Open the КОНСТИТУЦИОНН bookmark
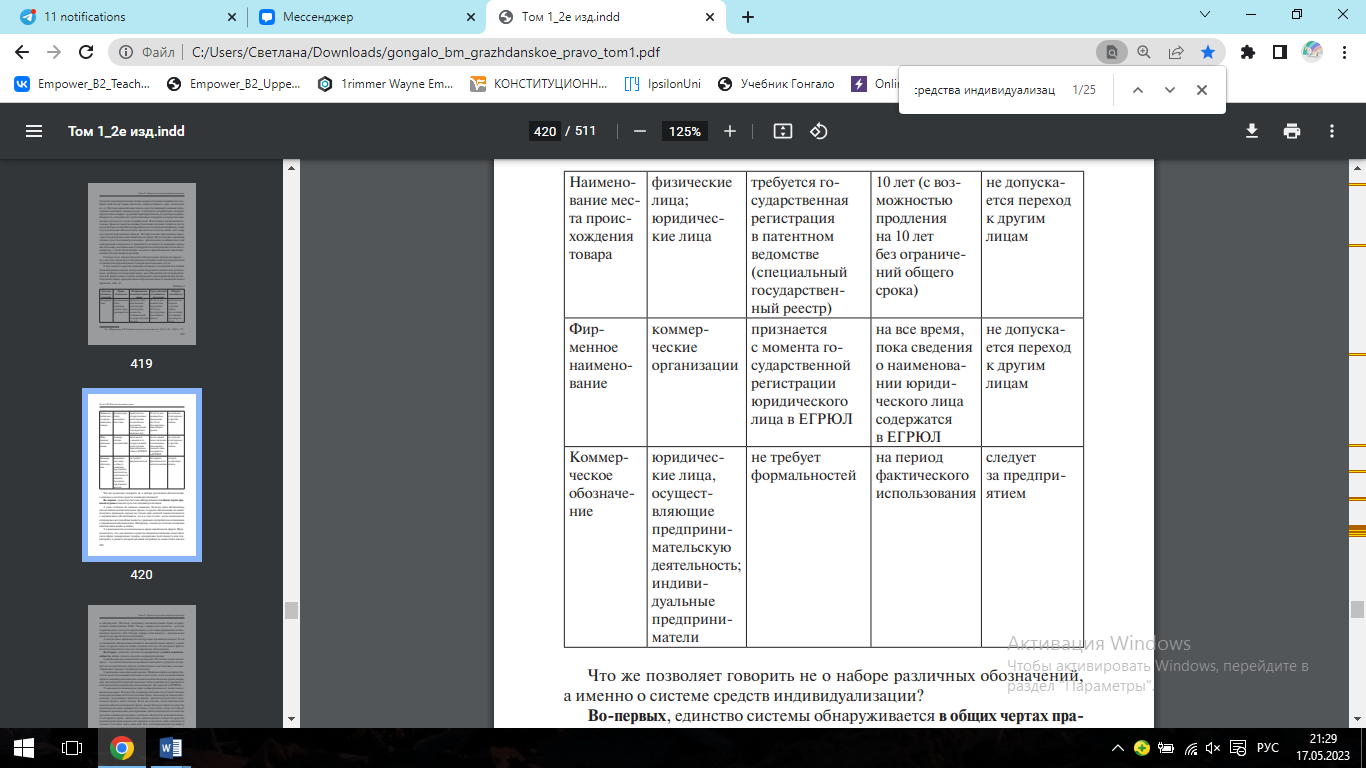 point(538,84)
